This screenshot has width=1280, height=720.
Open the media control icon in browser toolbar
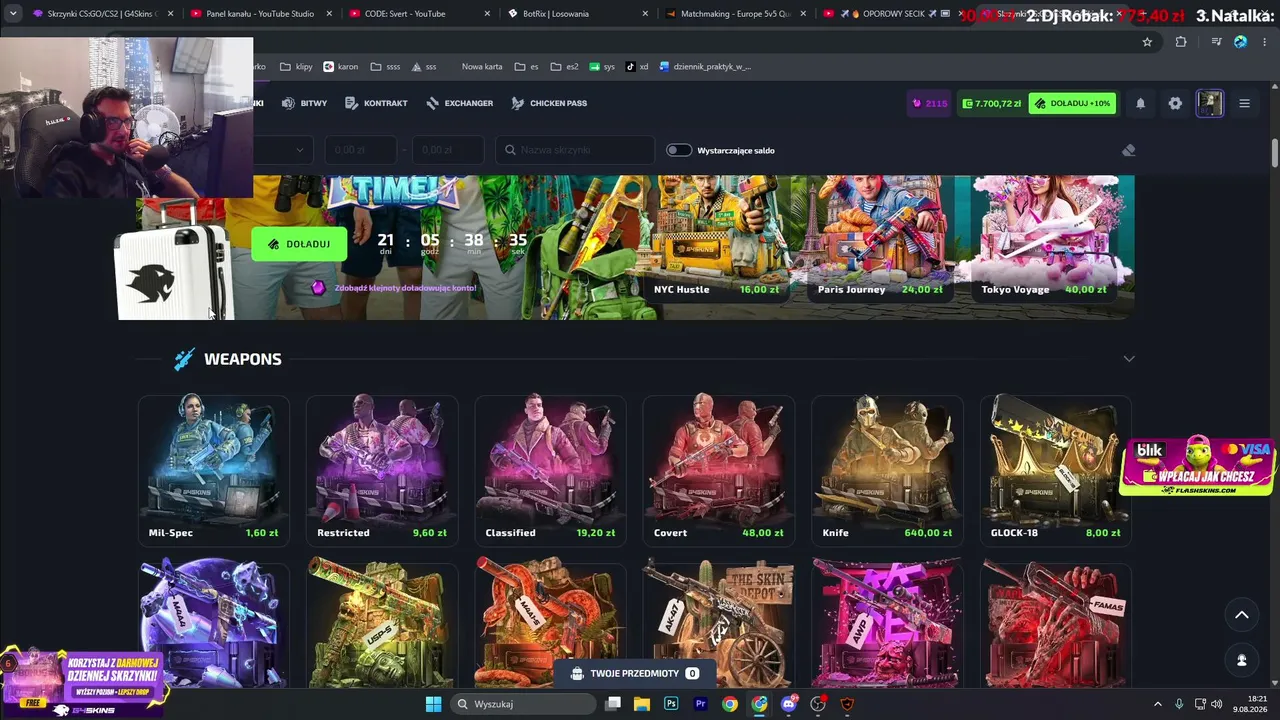pyautogui.click(x=1216, y=42)
